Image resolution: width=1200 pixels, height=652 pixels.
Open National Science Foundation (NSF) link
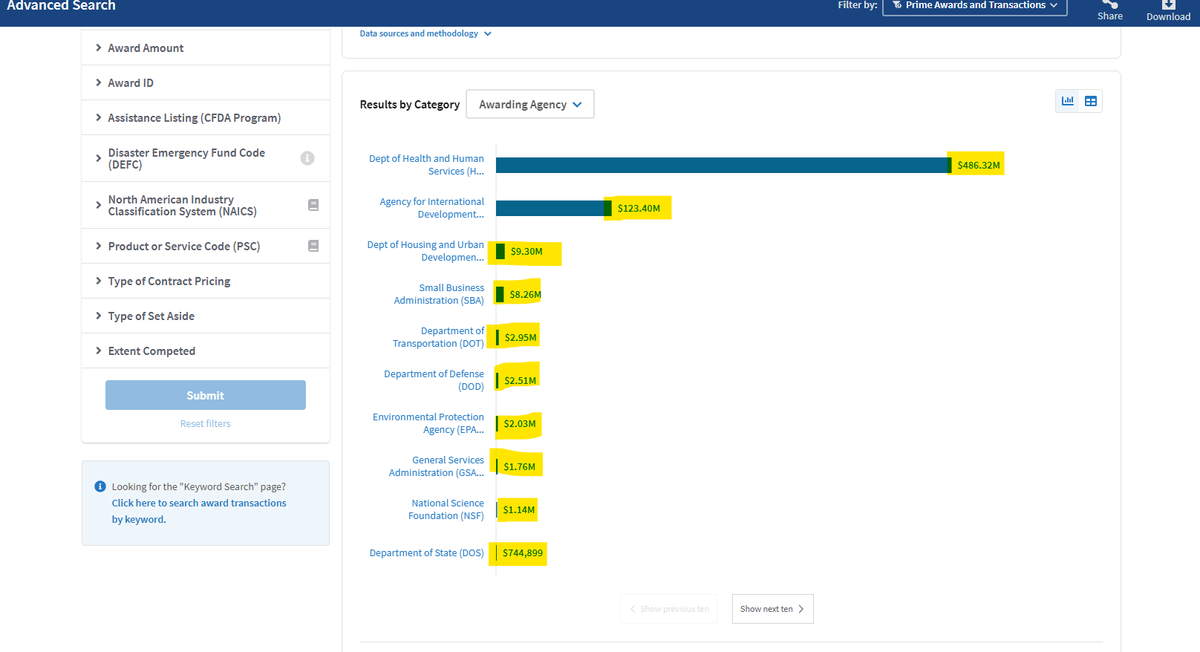(x=446, y=509)
